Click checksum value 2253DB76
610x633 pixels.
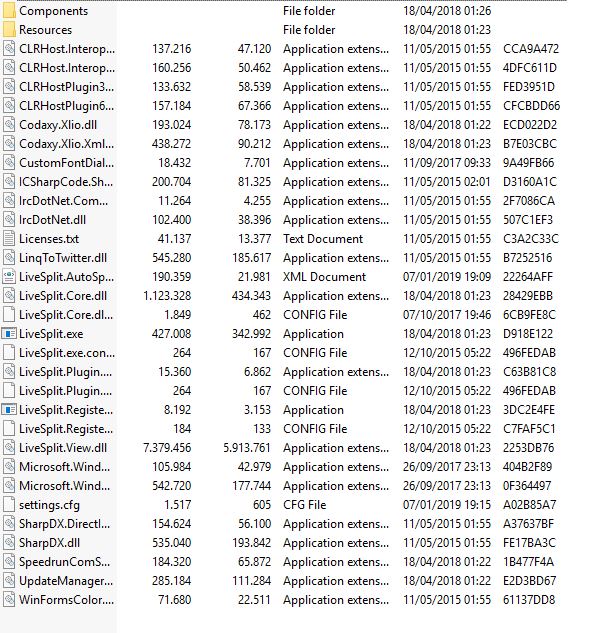point(528,448)
